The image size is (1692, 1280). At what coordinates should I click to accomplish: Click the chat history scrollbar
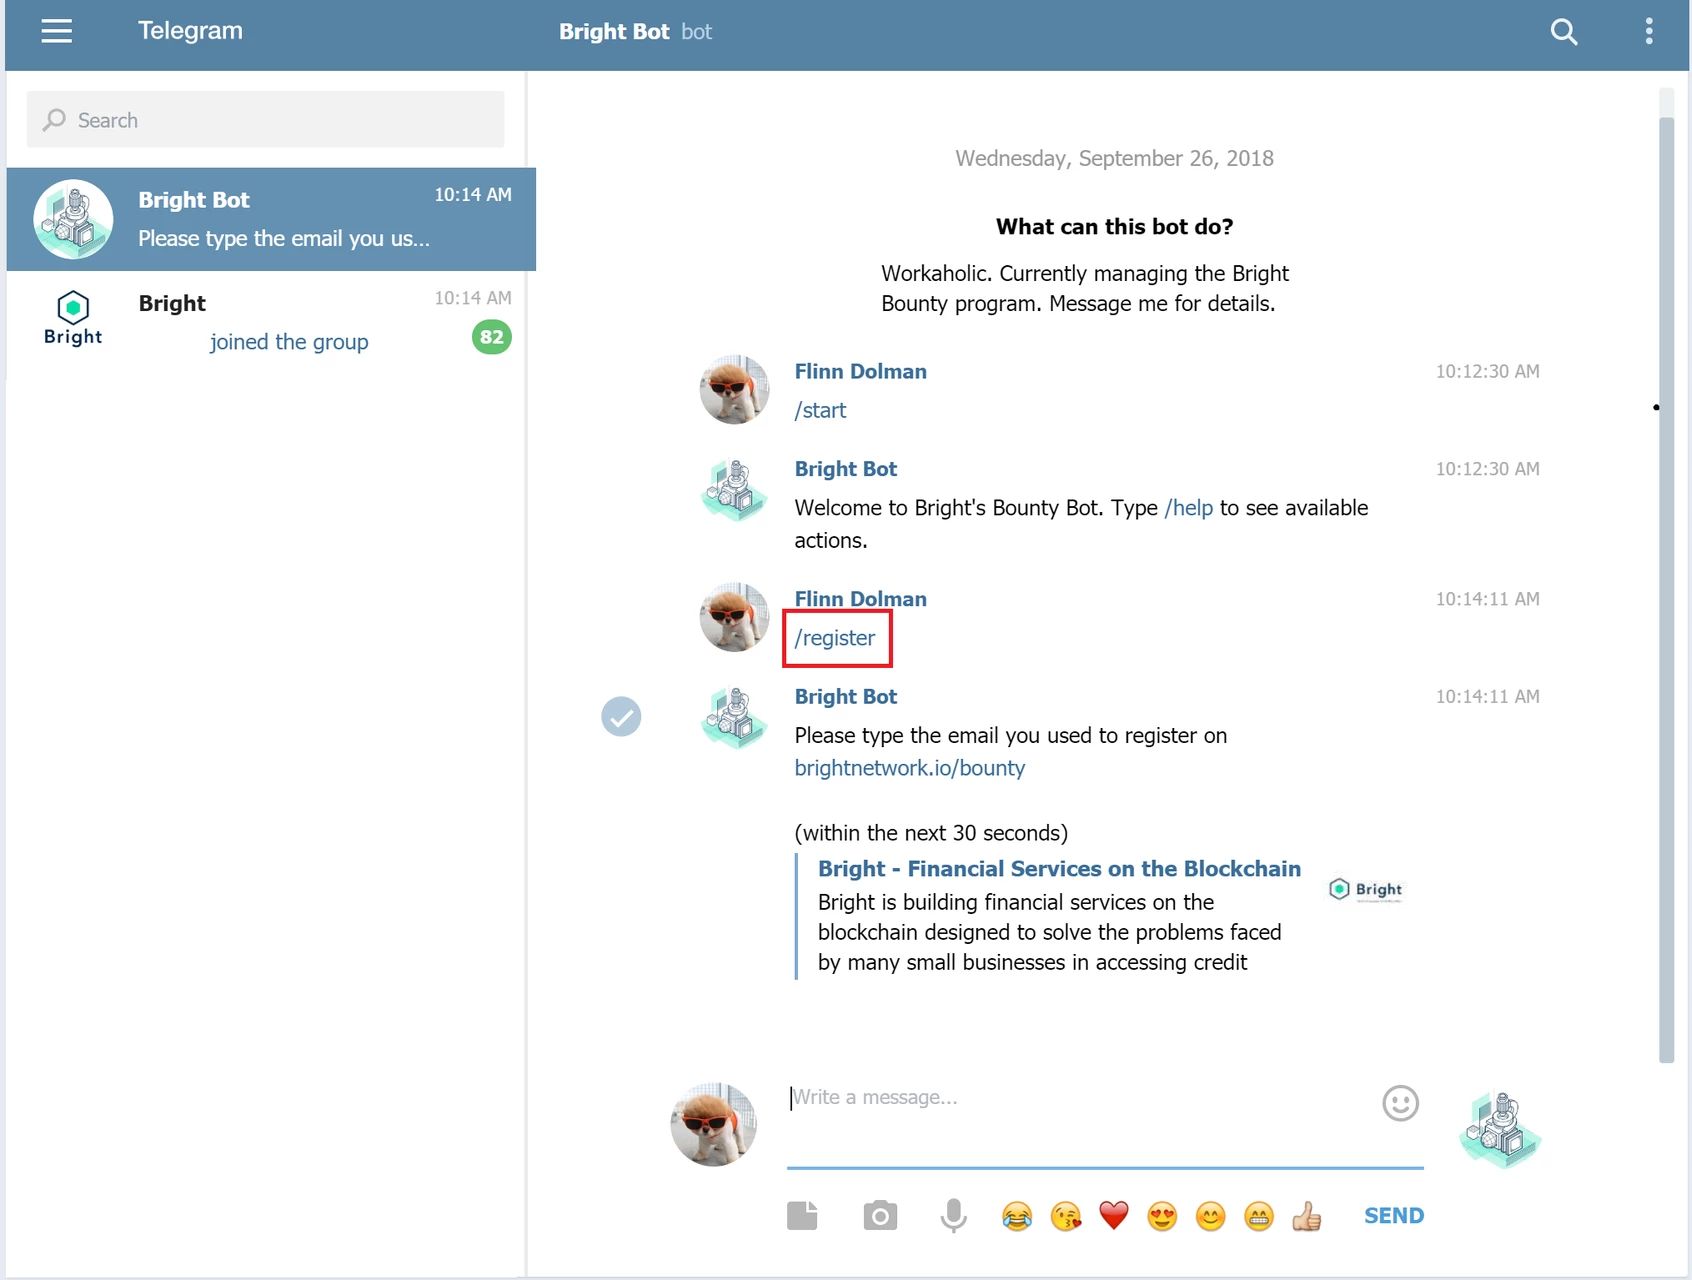[1666, 590]
